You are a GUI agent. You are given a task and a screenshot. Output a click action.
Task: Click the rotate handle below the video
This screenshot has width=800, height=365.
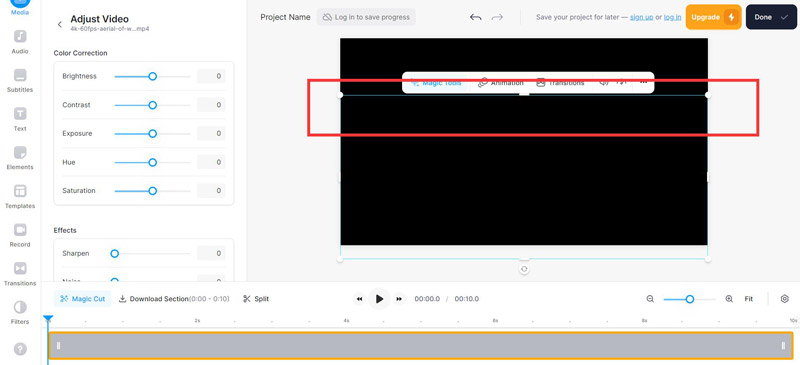524,269
